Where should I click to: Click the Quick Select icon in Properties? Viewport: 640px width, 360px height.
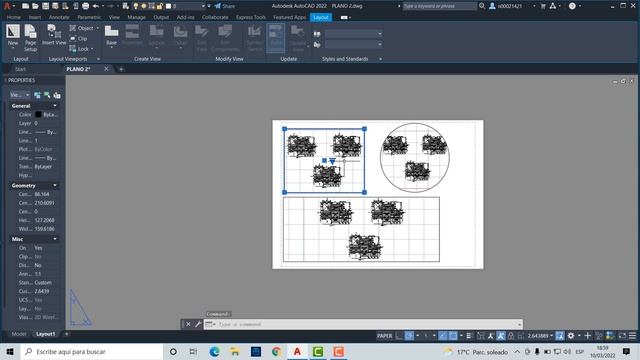[57, 95]
